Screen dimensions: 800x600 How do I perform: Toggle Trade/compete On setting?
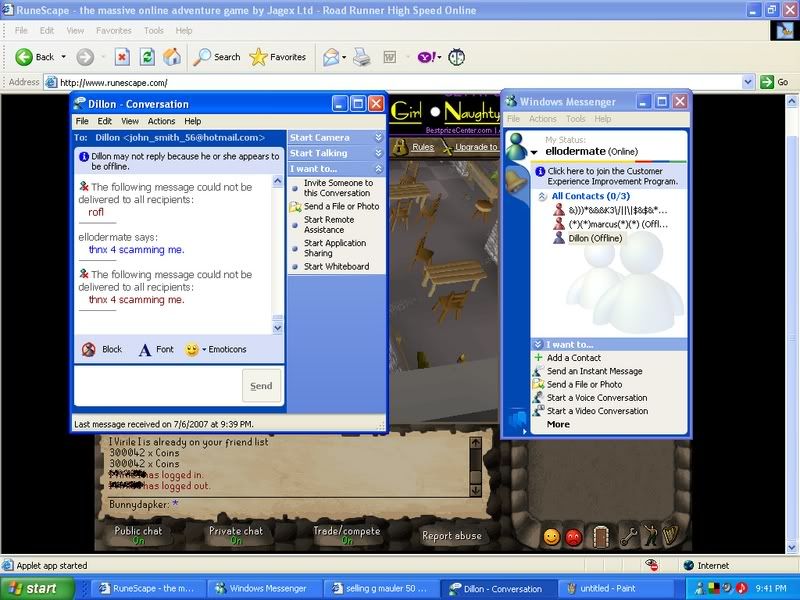click(x=346, y=535)
